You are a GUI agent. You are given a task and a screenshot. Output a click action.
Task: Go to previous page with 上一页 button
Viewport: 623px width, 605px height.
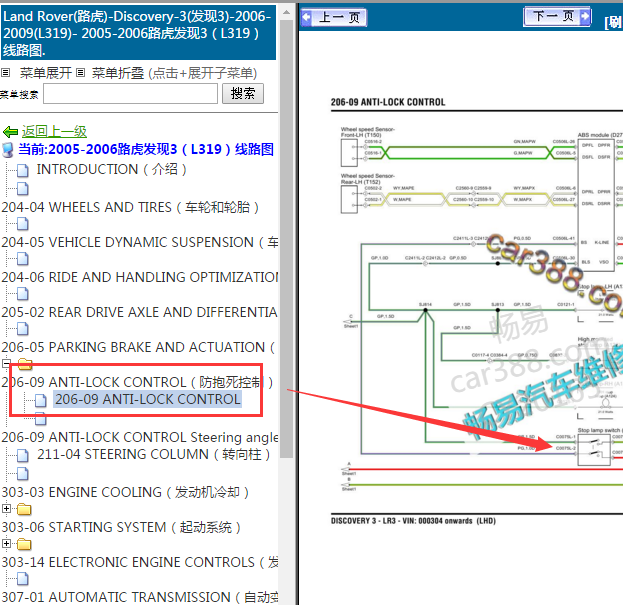click(333, 17)
